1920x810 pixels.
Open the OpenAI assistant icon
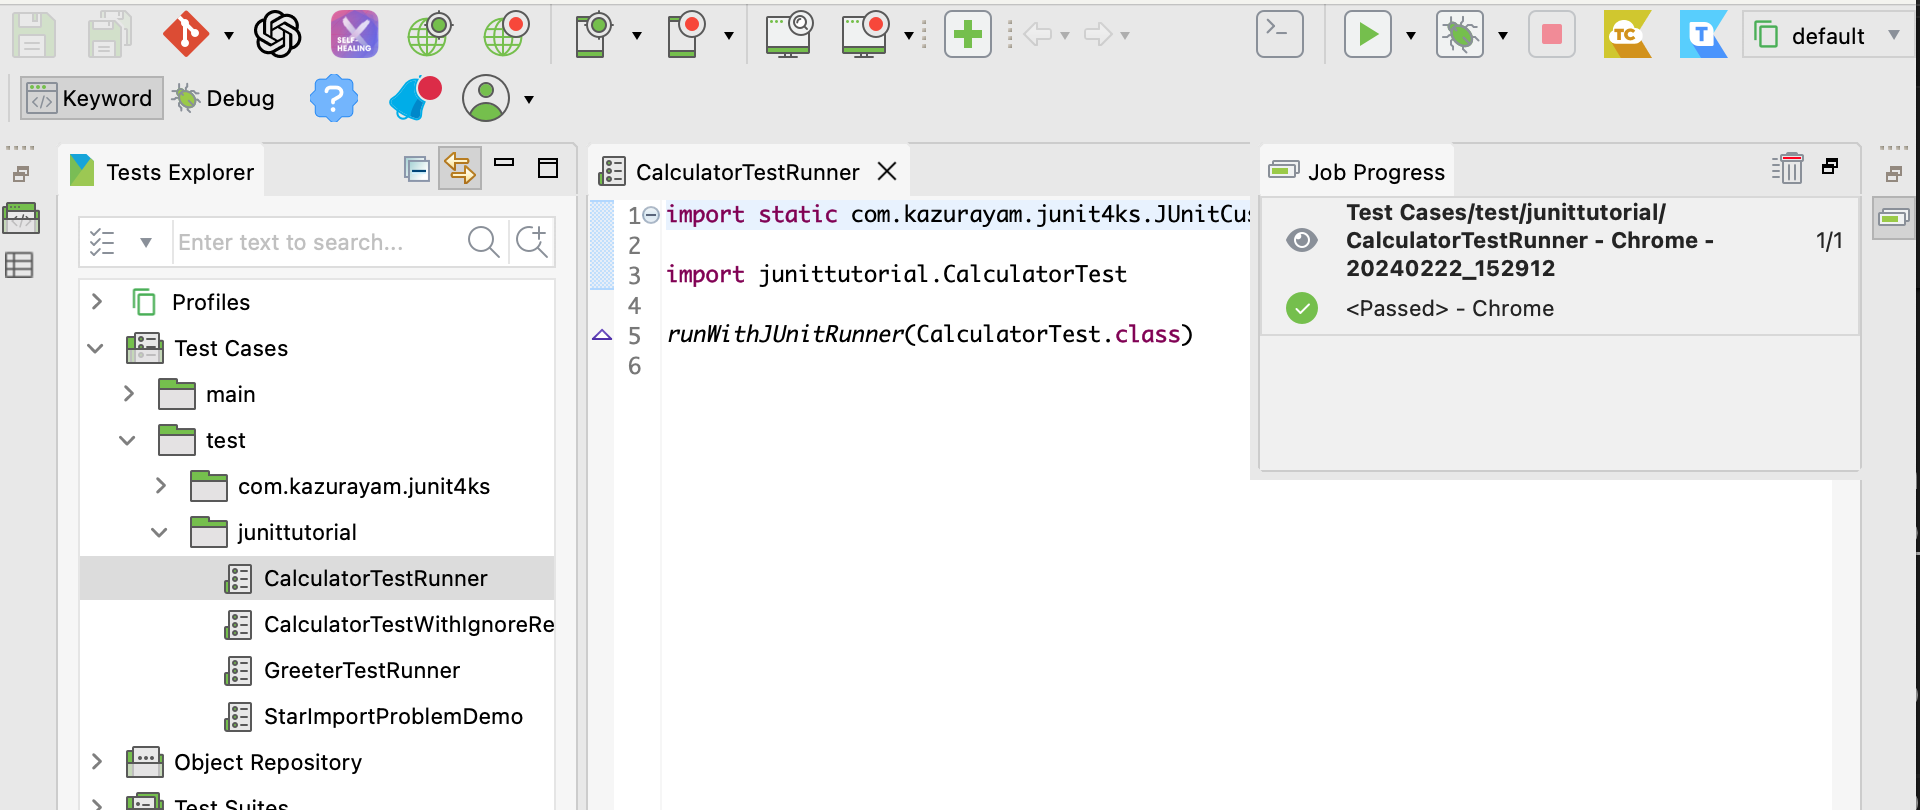278,35
